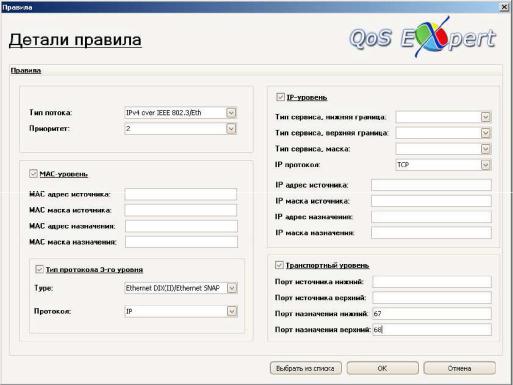Focus the MAC маска назначения field
513x385 pixels.
[x=181, y=242]
